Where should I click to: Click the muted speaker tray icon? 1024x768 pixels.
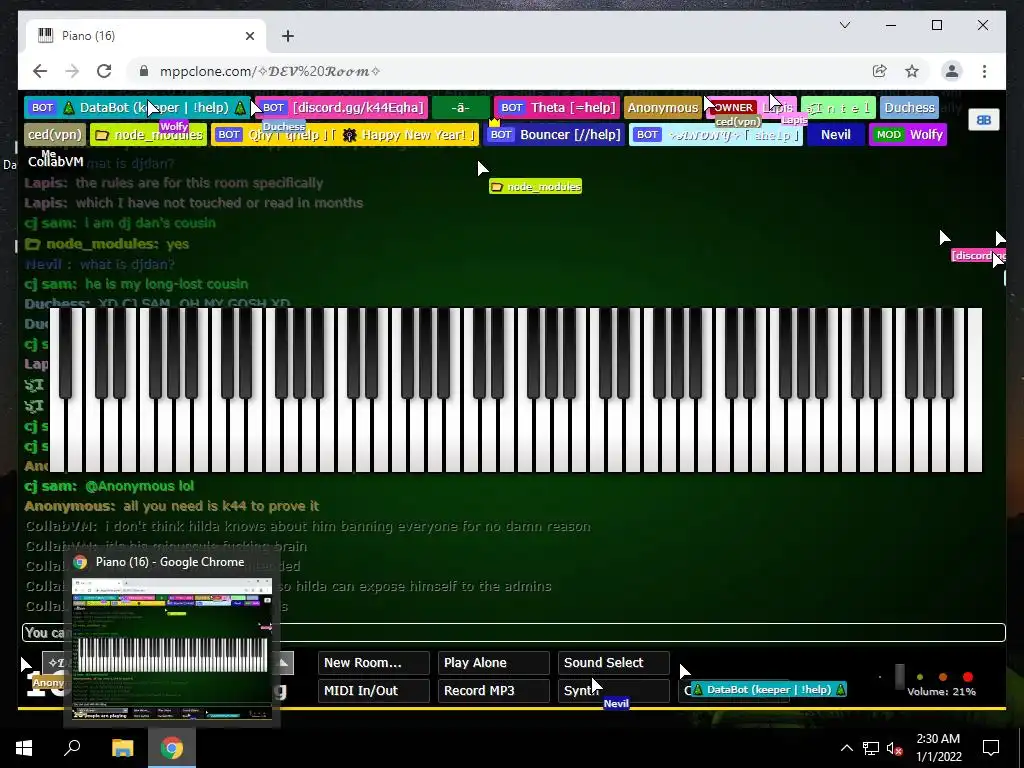tap(895, 748)
